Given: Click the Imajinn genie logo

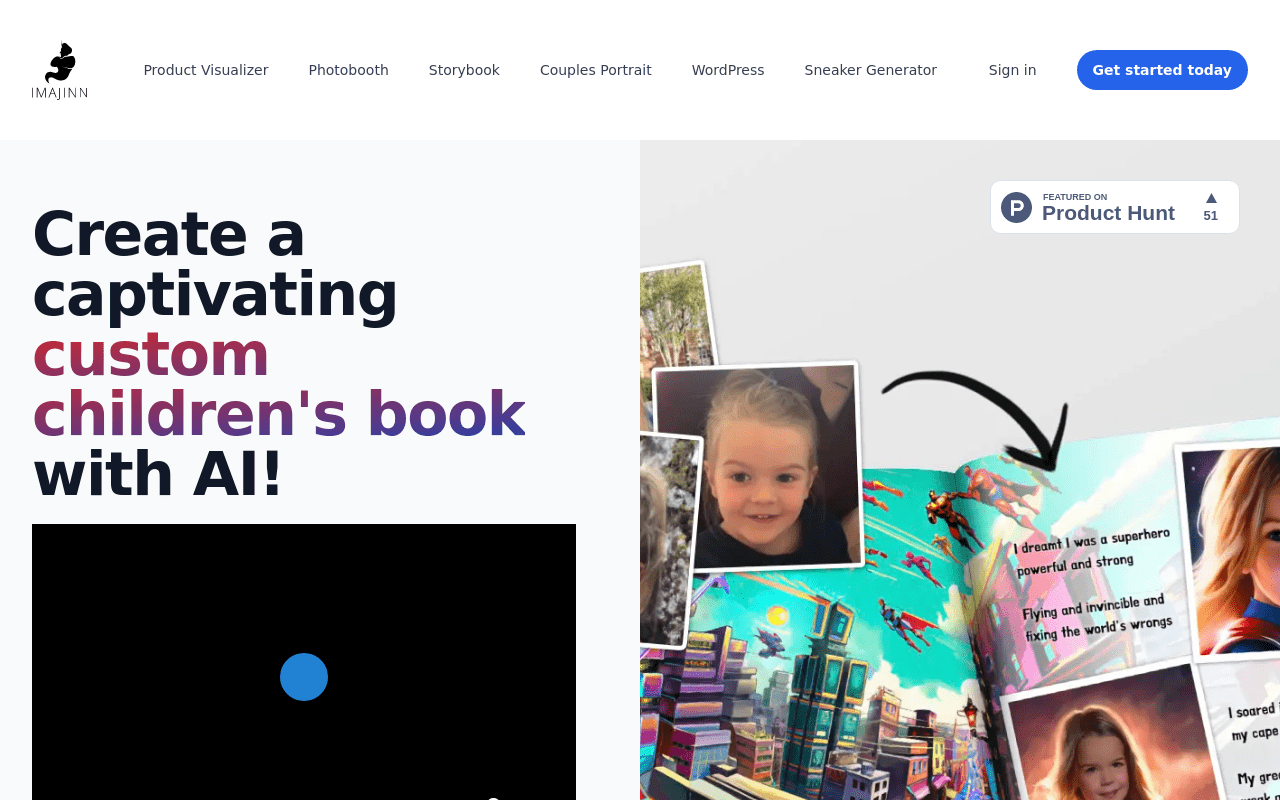Looking at the screenshot, I should (x=59, y=70).
